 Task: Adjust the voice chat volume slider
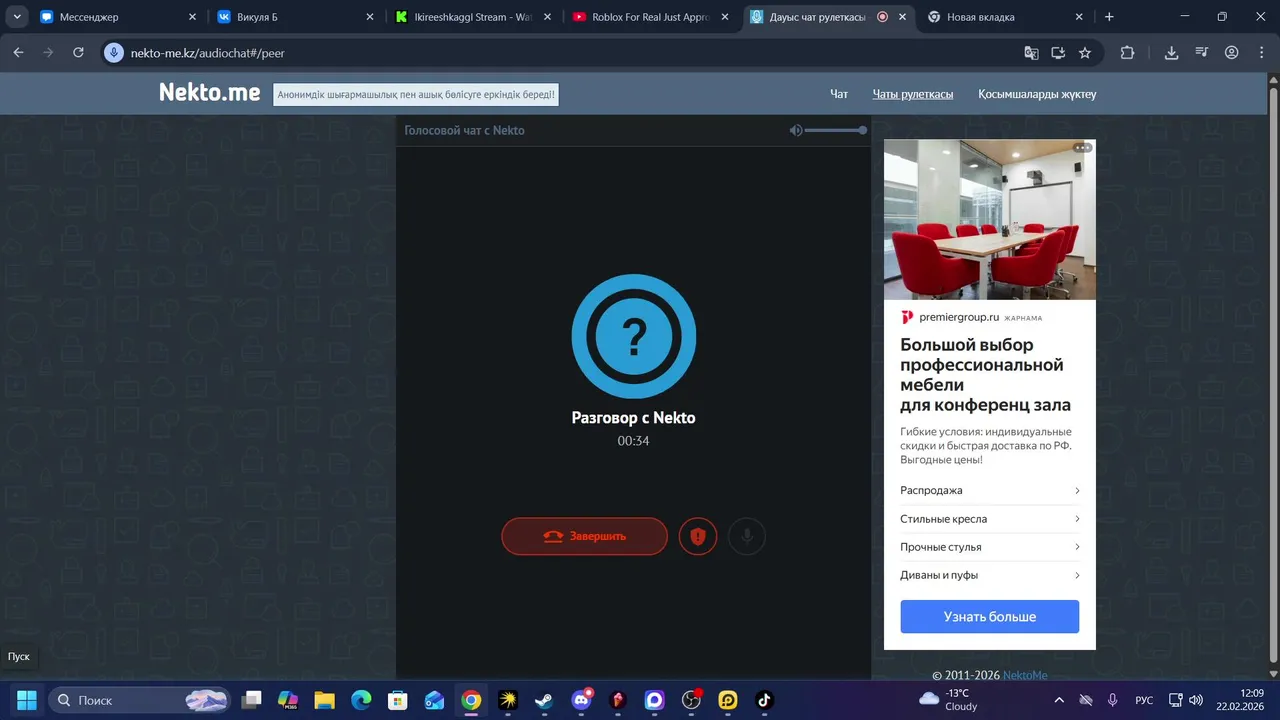(835, 130)
